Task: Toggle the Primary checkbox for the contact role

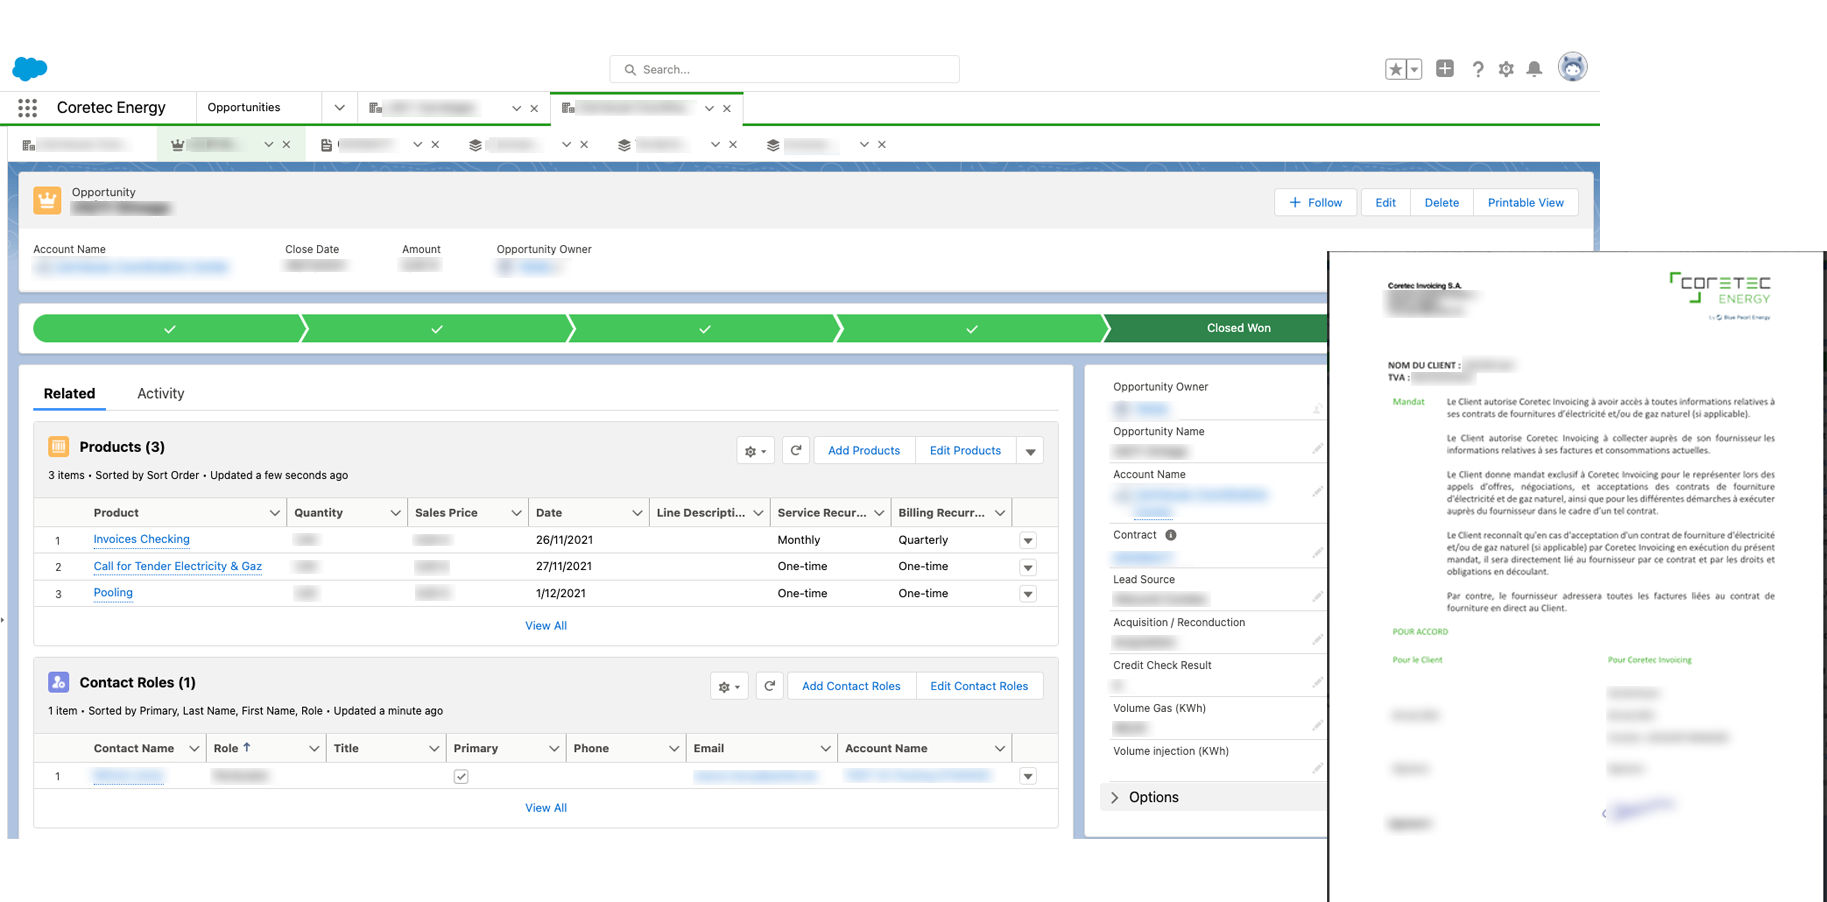Action: point(461,776)
